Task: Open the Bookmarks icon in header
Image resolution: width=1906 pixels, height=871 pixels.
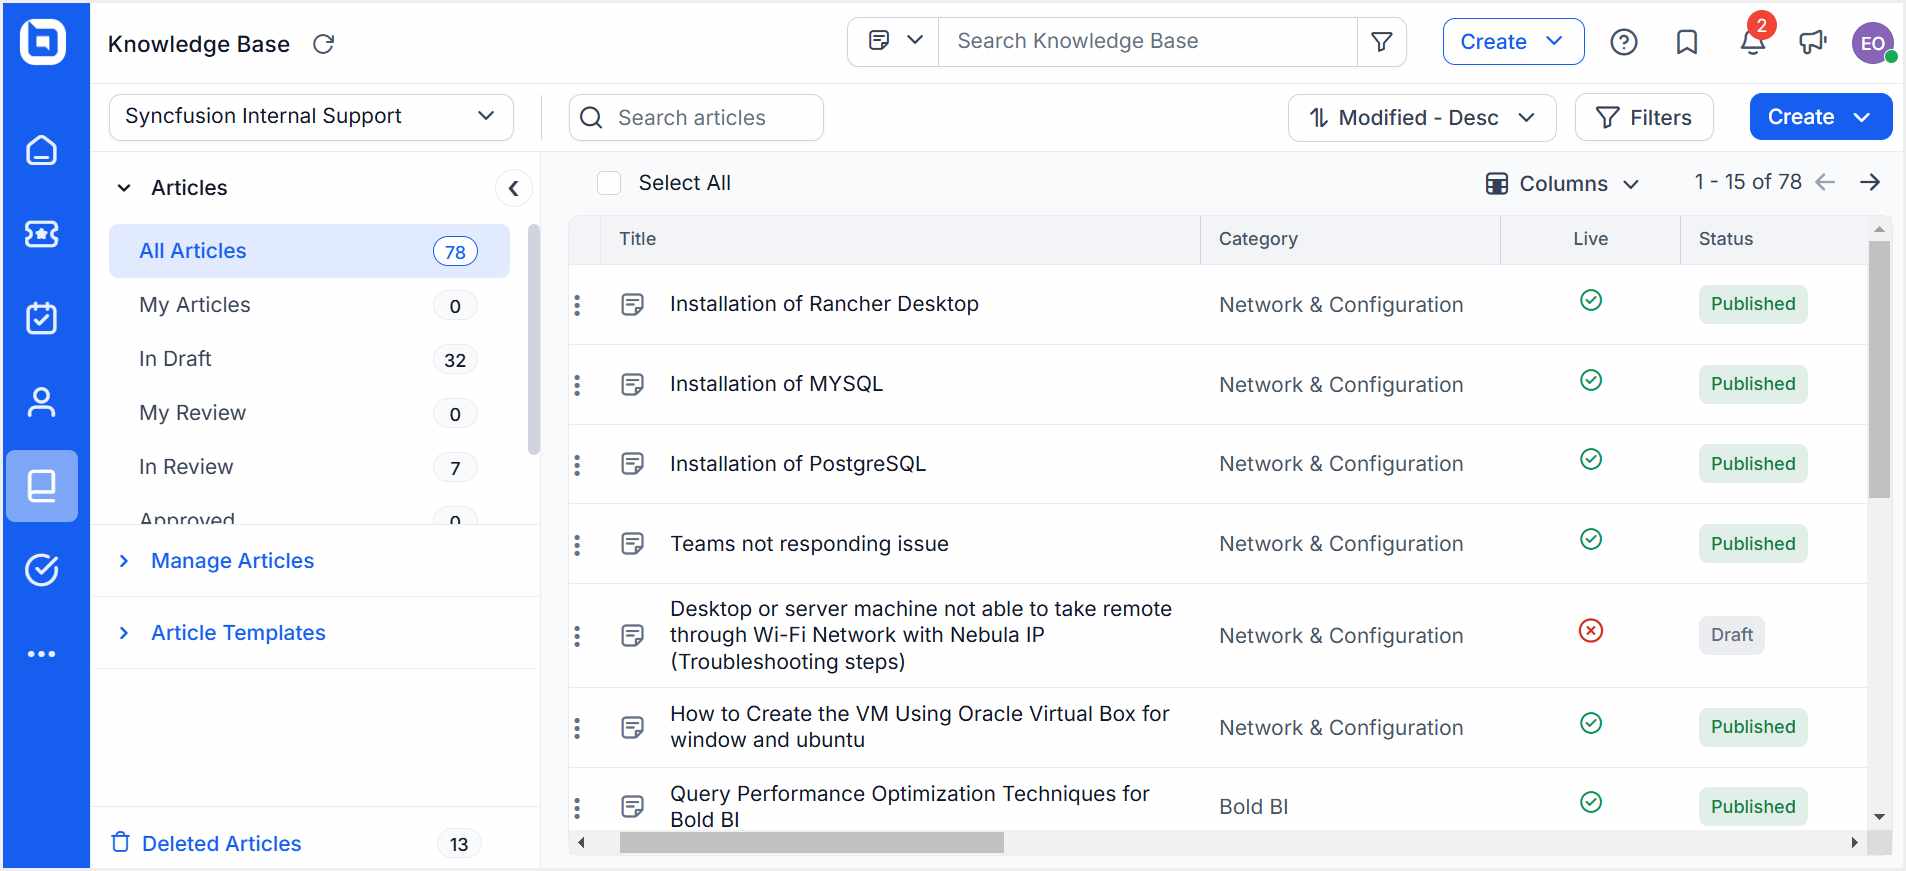Action: click(x=1687, y=42)
